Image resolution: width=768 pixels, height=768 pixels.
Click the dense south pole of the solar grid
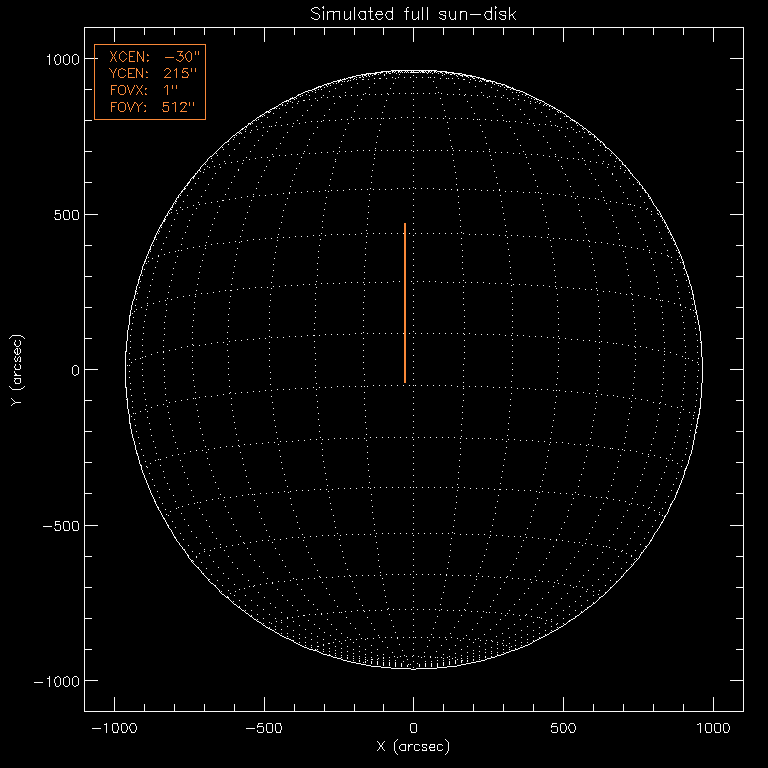click(x=416, y=660)
